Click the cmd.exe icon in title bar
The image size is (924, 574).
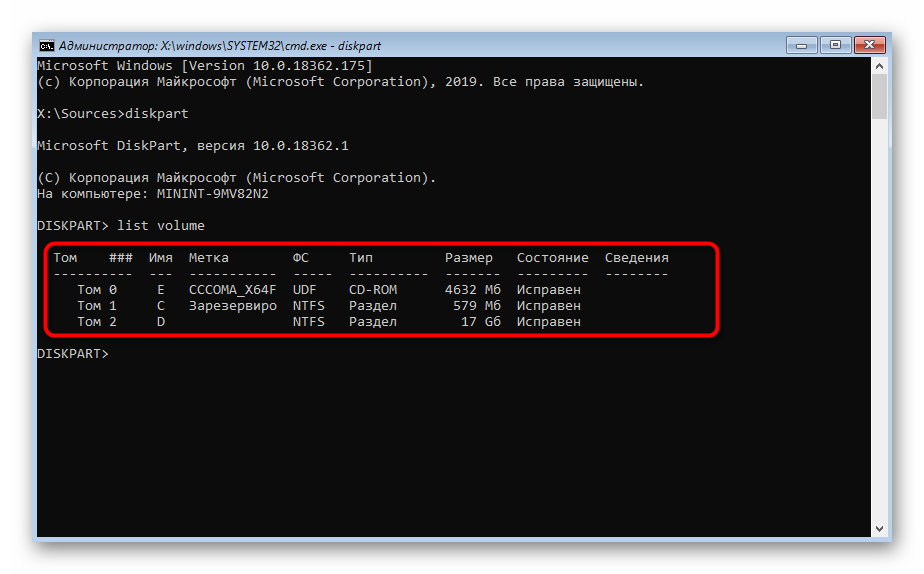[47, 45]
